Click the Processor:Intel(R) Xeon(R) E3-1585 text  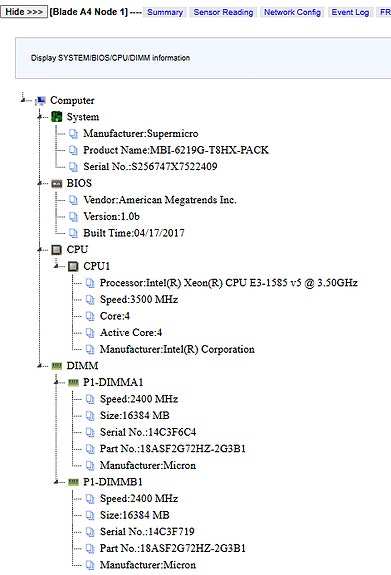[x=229, y=283]
